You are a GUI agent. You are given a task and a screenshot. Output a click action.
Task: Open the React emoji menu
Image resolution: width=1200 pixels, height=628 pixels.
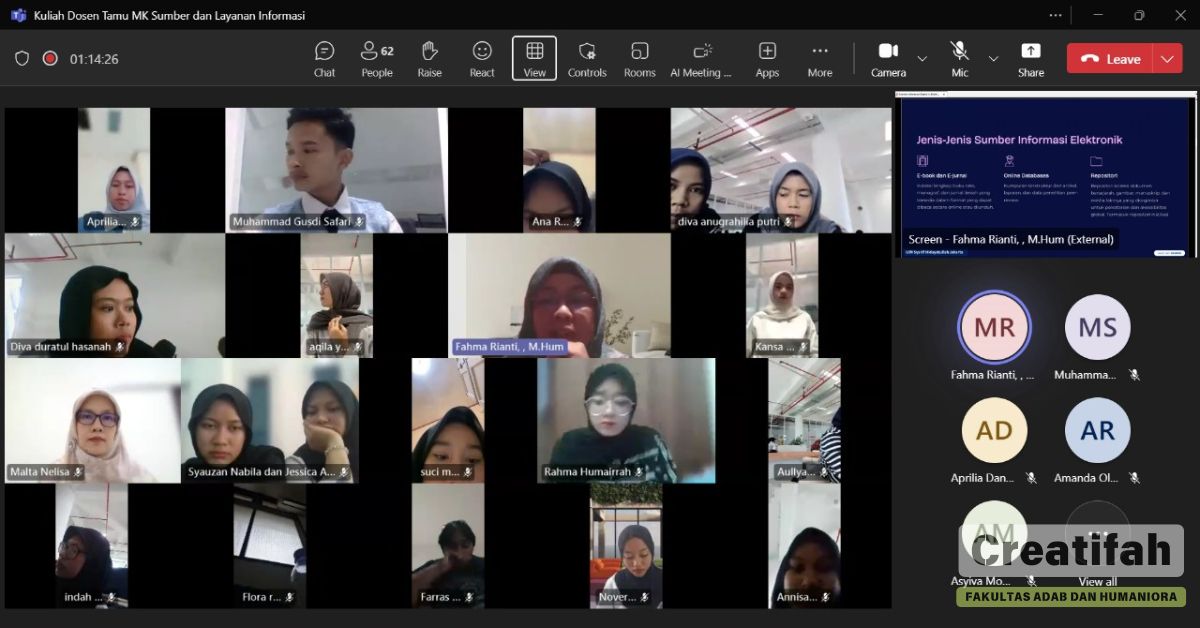482,58
